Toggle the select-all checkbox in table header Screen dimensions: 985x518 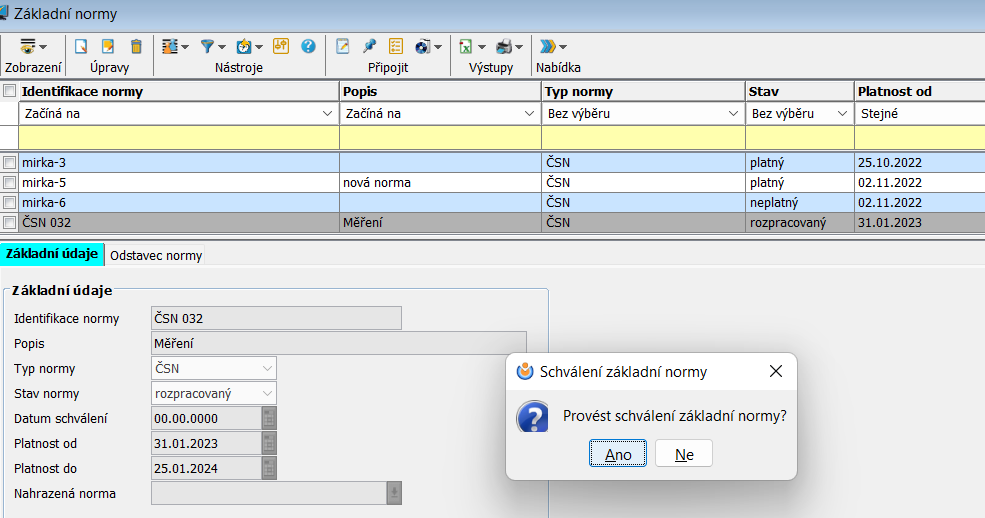[10, 91]
